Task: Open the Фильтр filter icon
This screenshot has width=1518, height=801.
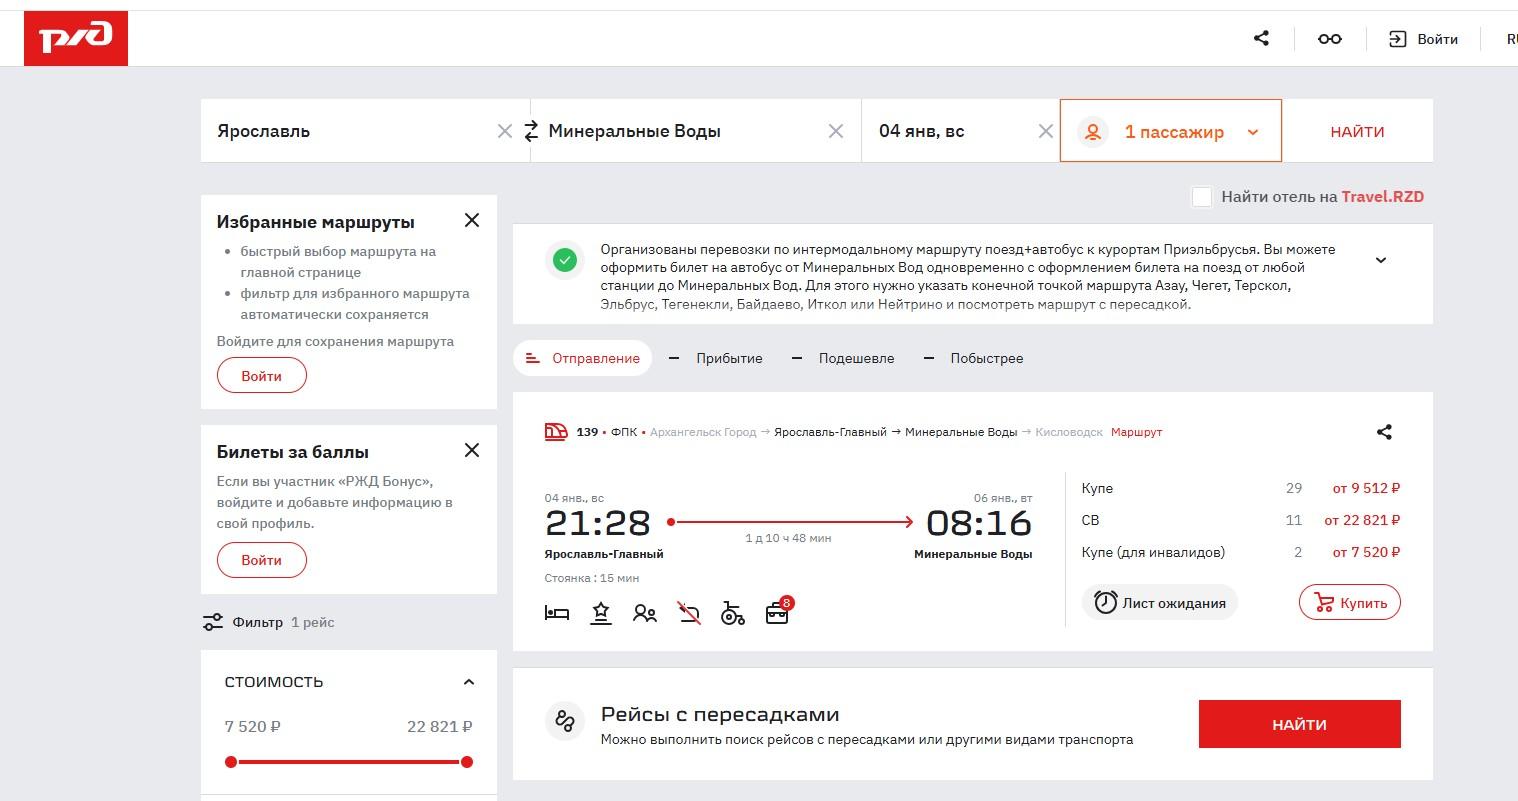Action: pyautogui.click(x=212, y=622)
